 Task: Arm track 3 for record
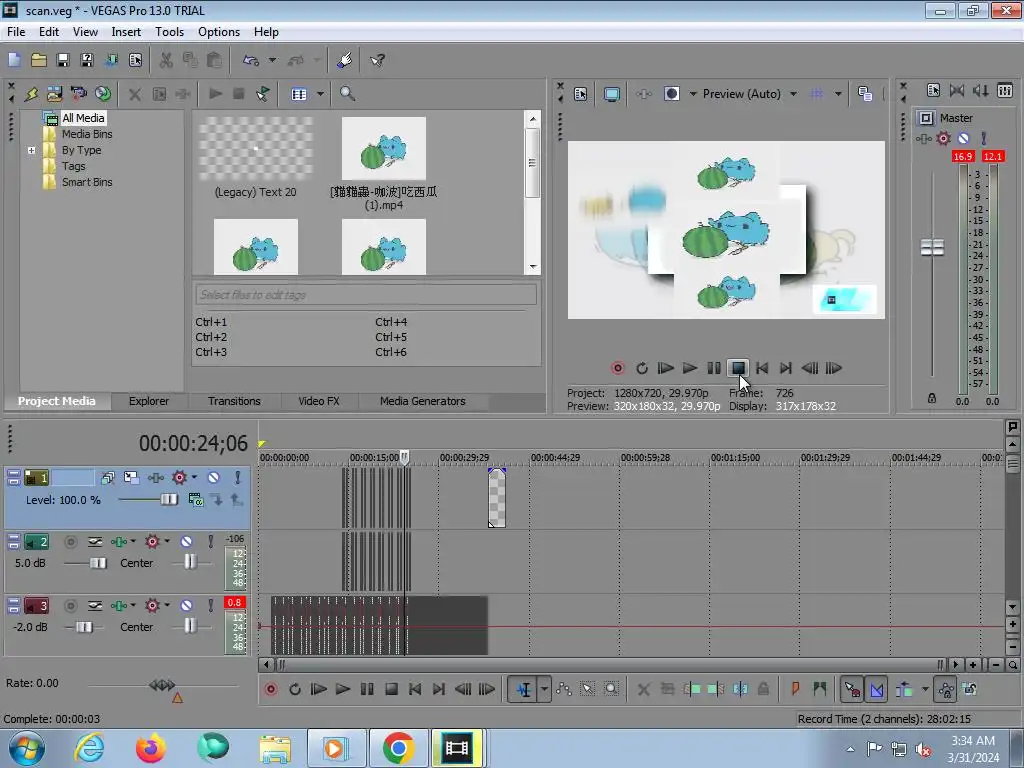click(71, 605)
